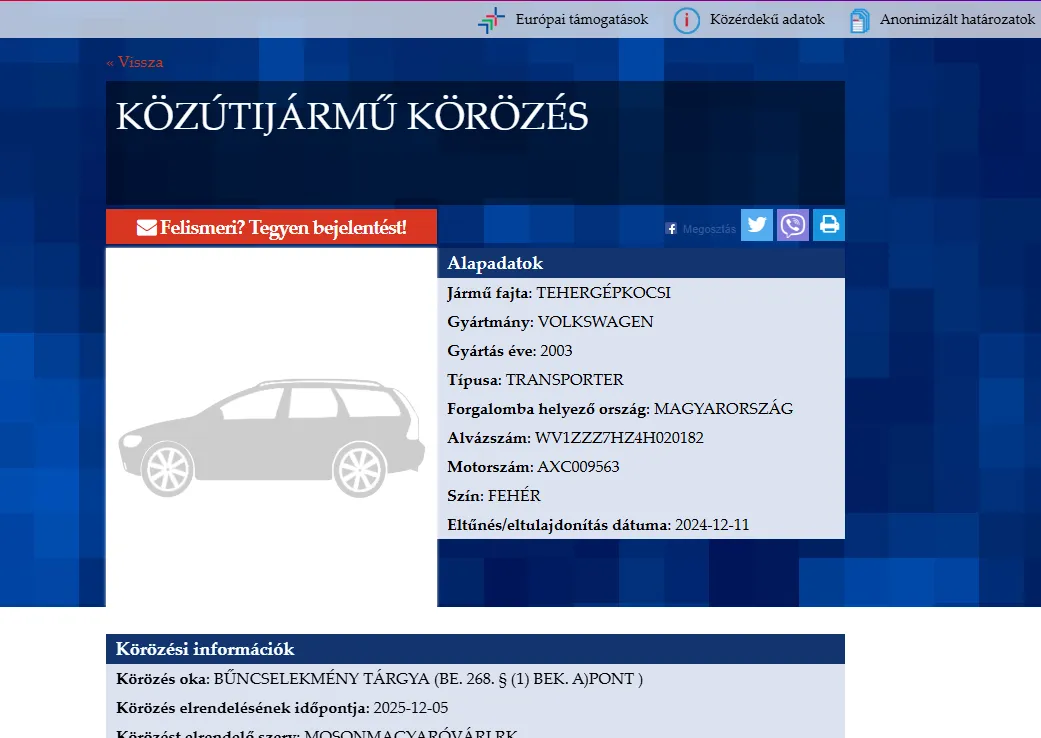Go back using the Vissza link
The width and height of the screenshot is (1041, 738).
click(x=134, y=61)
